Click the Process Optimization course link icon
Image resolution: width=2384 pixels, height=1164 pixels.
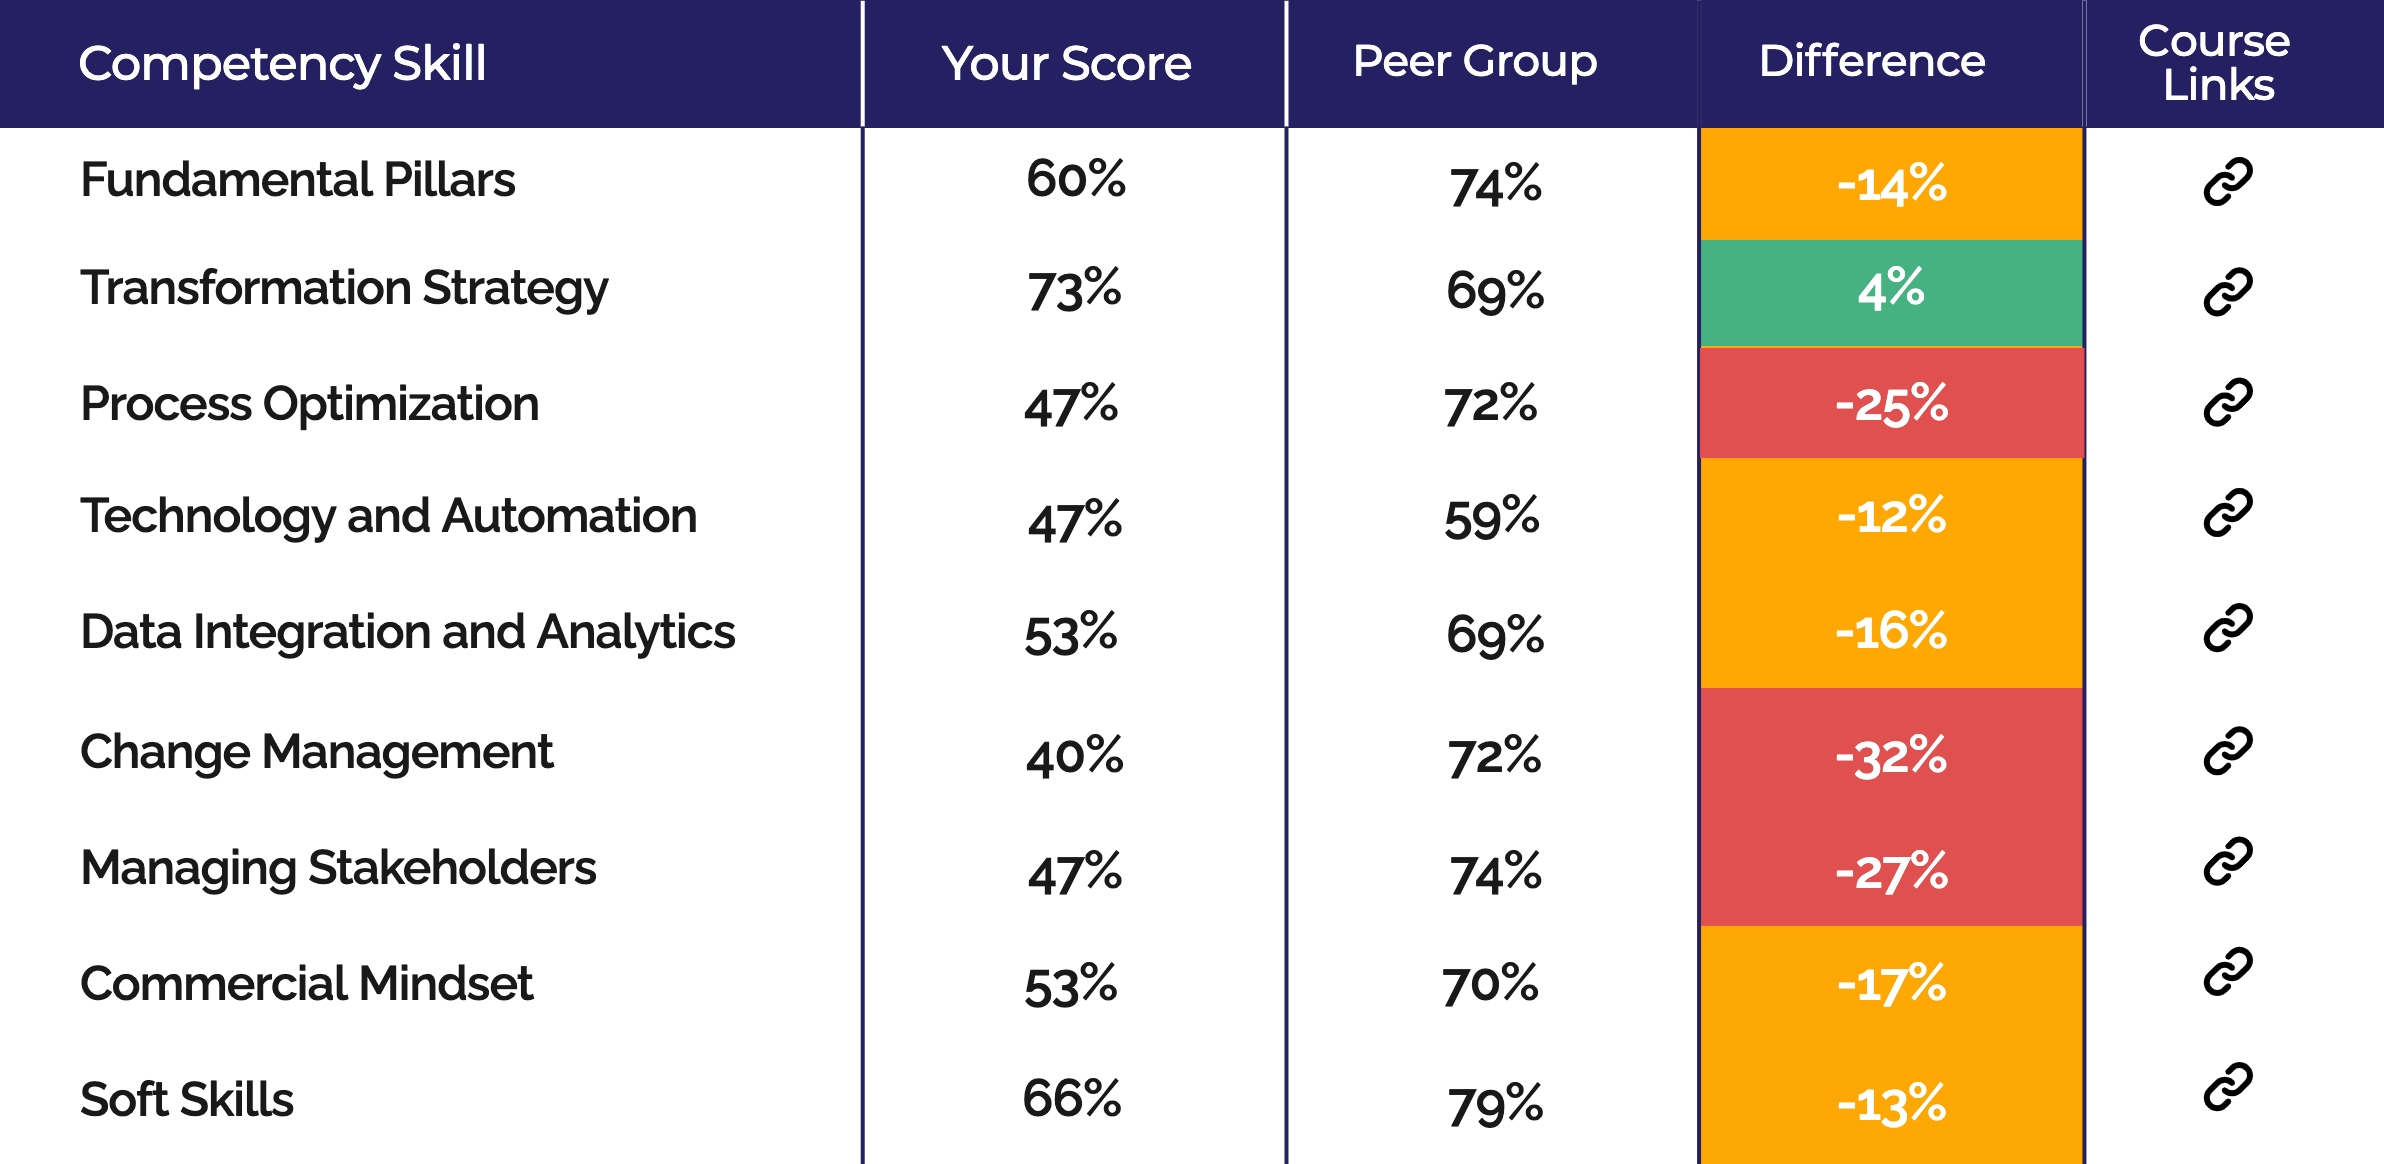(2228, 403)
